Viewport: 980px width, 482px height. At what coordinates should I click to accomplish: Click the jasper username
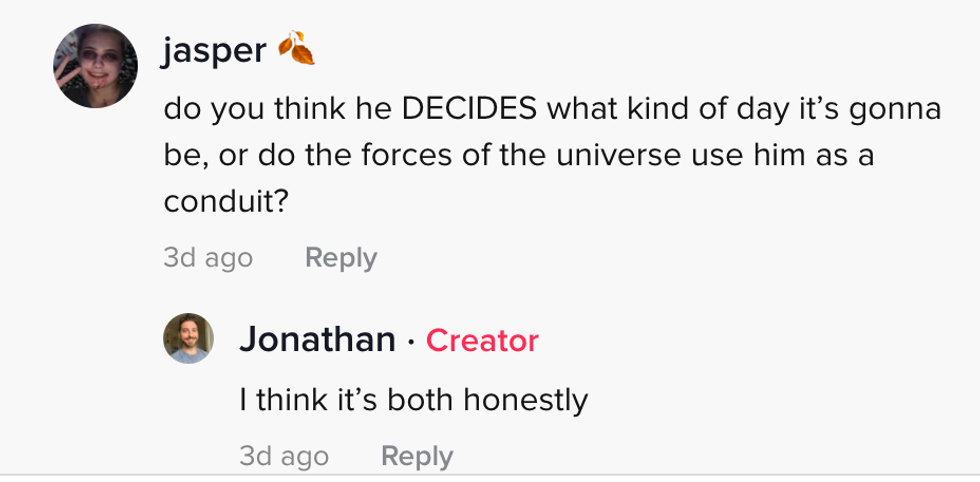[214, 50]
